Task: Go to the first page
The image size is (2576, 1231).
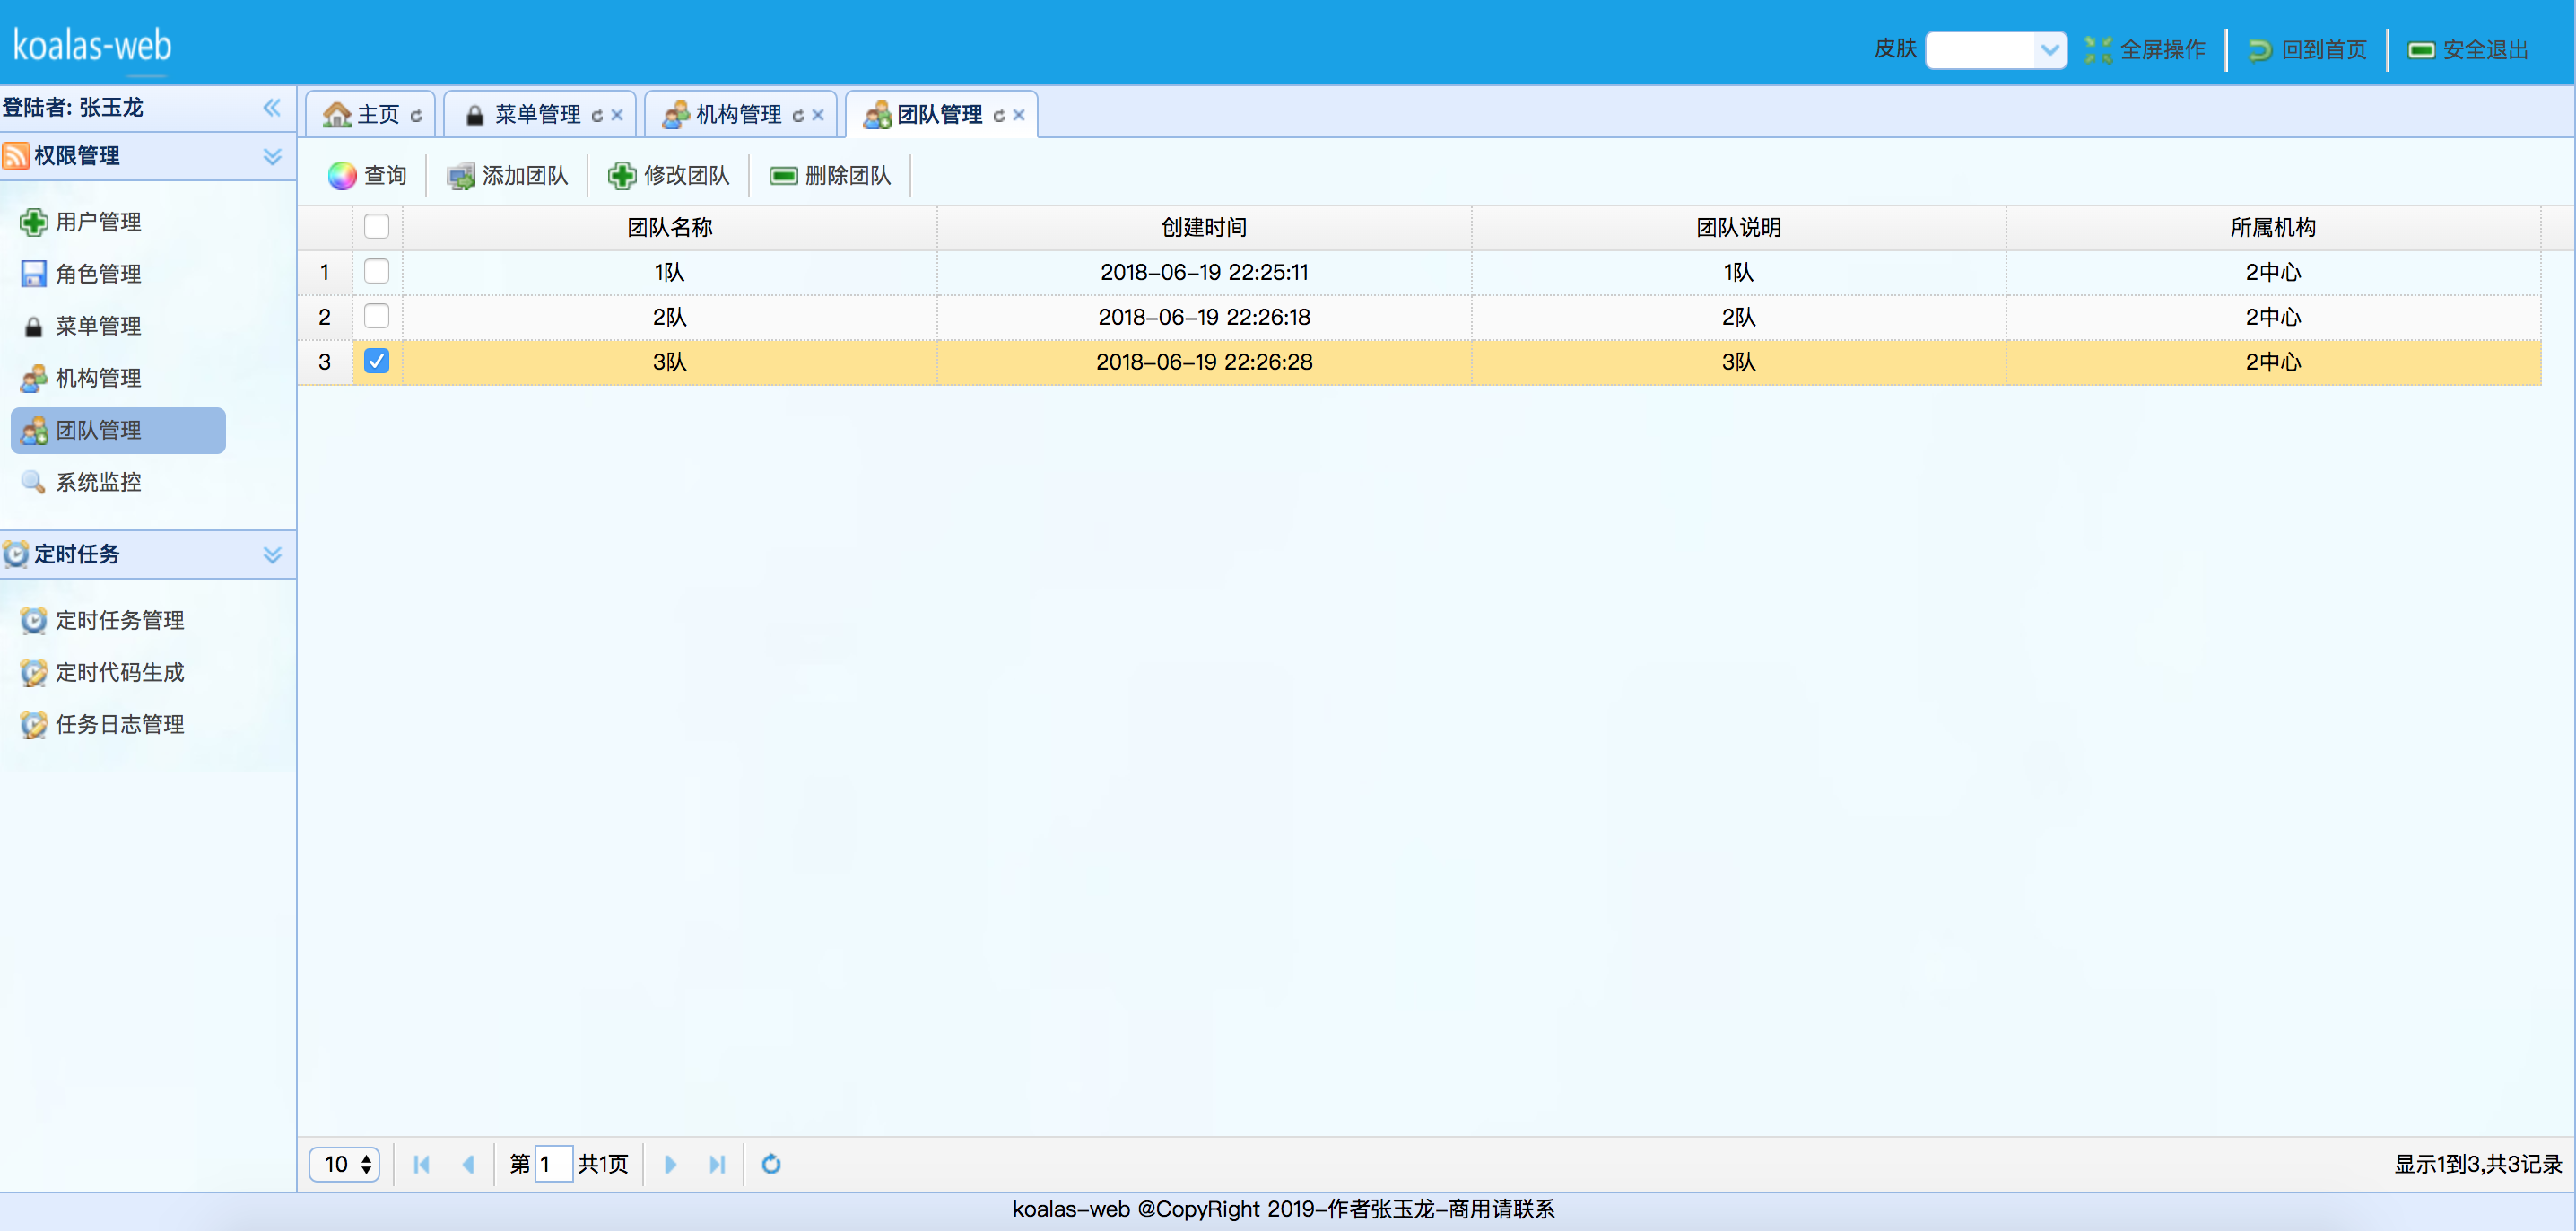Action: pyautogui.click(x=422, y=1164)
